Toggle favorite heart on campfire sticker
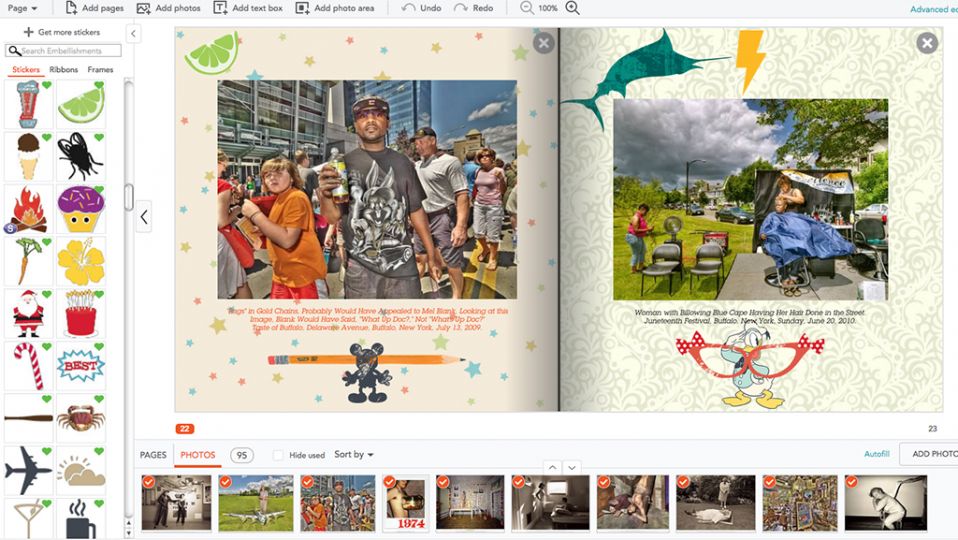 [46, 190]
